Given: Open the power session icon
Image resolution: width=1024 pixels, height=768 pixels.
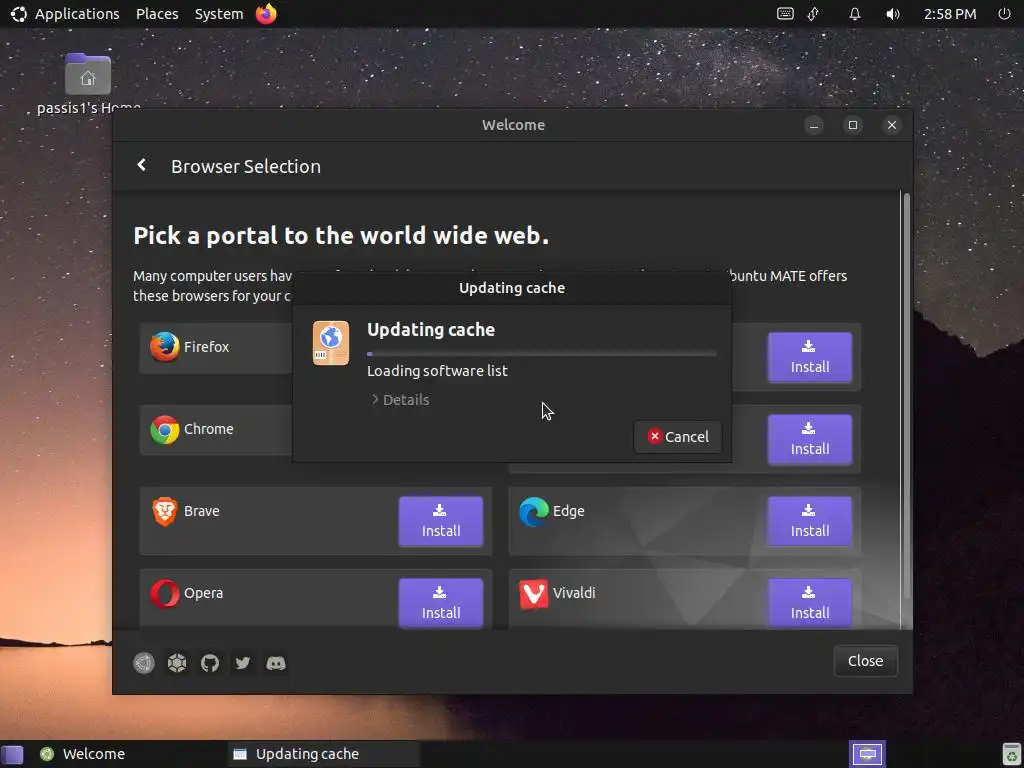Looking at the screenshot, I should [1004, 14].
